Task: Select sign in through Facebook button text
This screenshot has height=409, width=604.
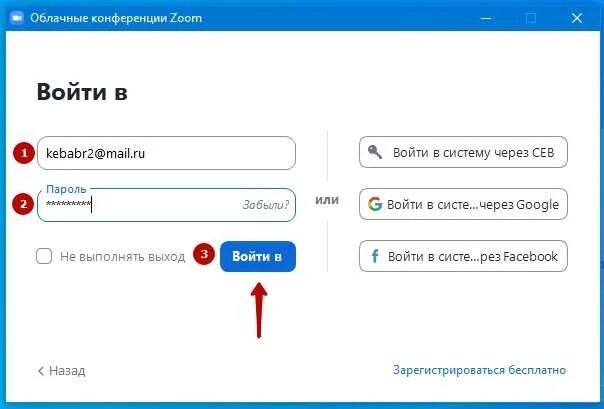Action: [x=473, y=256]
